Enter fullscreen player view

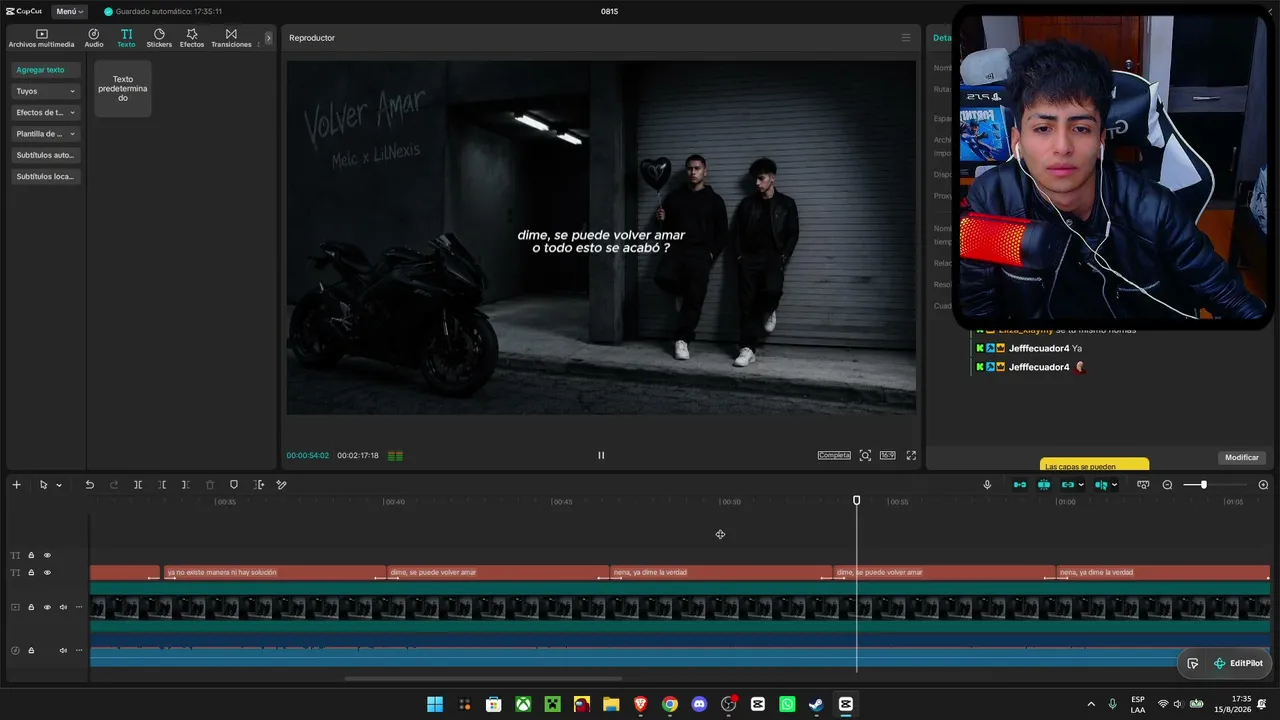click(911, 455)
